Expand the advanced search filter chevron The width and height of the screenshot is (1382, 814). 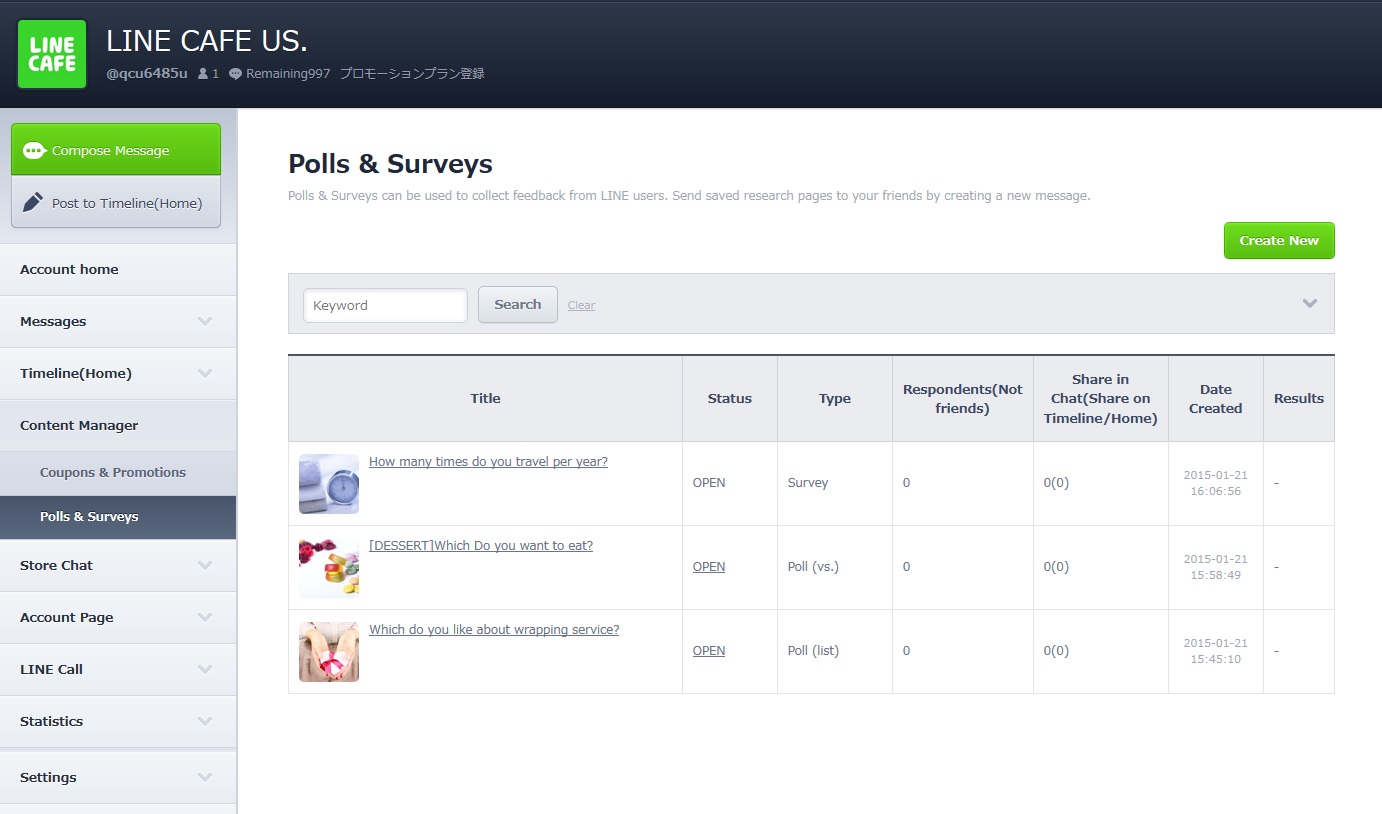[1309, 304]
